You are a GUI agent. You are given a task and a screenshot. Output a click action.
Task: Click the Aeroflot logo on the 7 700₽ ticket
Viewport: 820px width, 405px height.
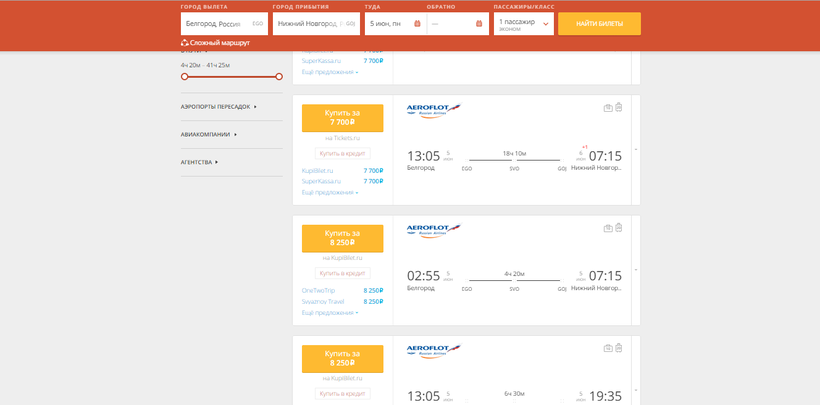click(433, 111)
